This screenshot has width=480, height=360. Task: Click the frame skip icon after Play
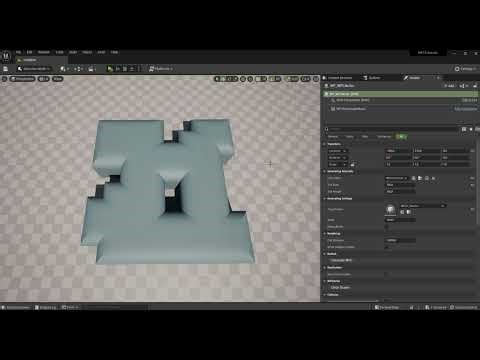(117, 69)
